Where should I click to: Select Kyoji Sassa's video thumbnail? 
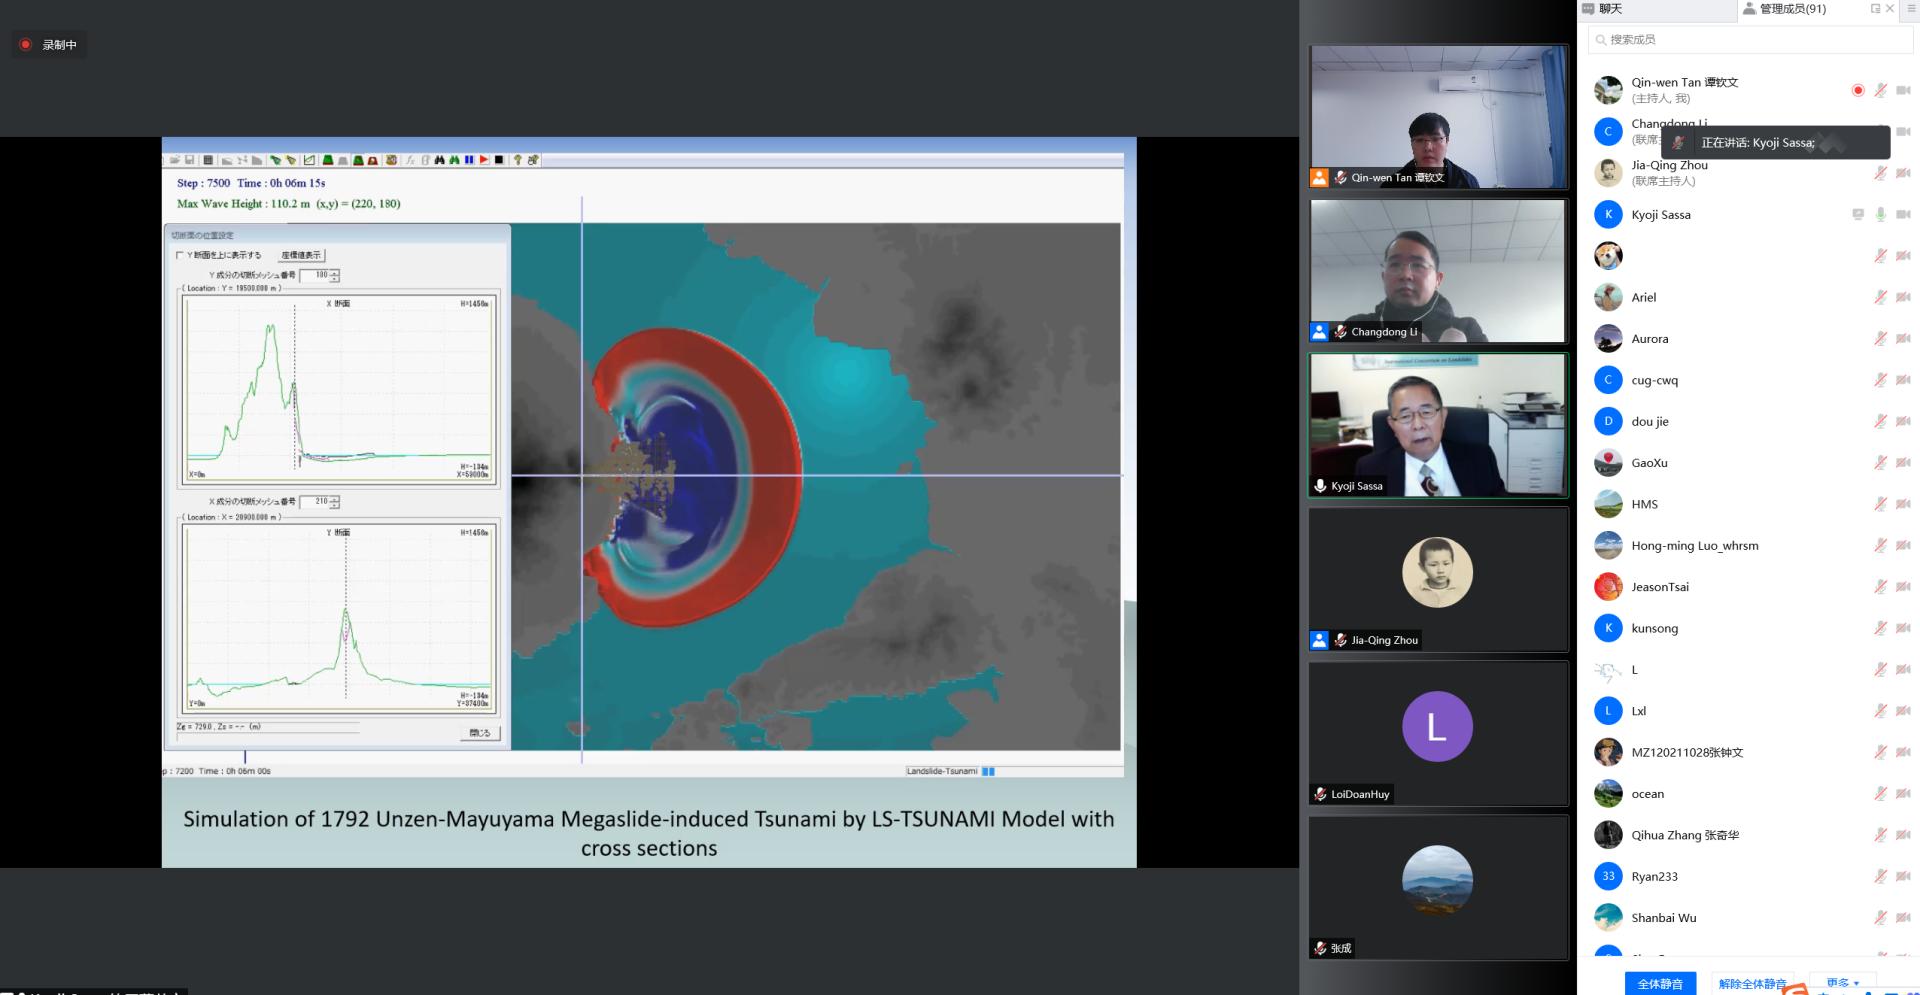[1437, 425]
